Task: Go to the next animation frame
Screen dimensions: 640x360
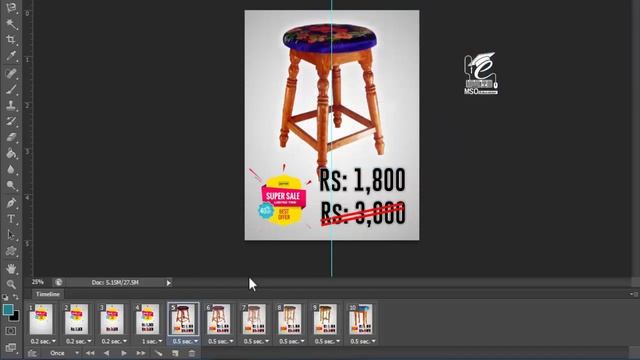Action: 141,353
